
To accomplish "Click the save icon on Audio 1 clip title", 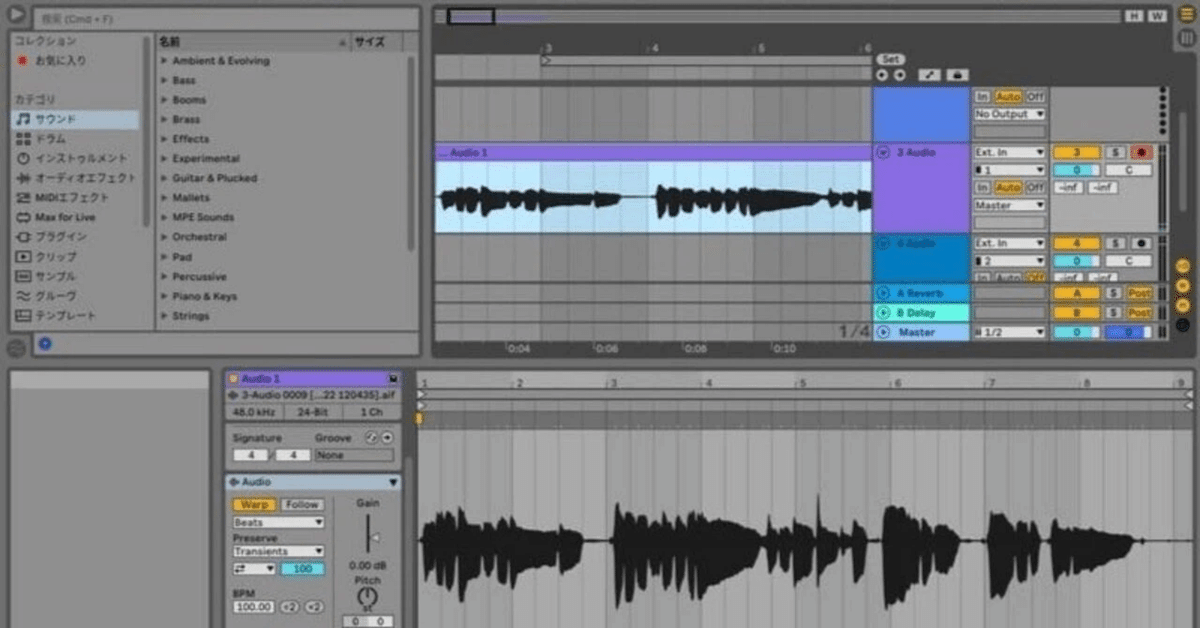I will 393,379.
